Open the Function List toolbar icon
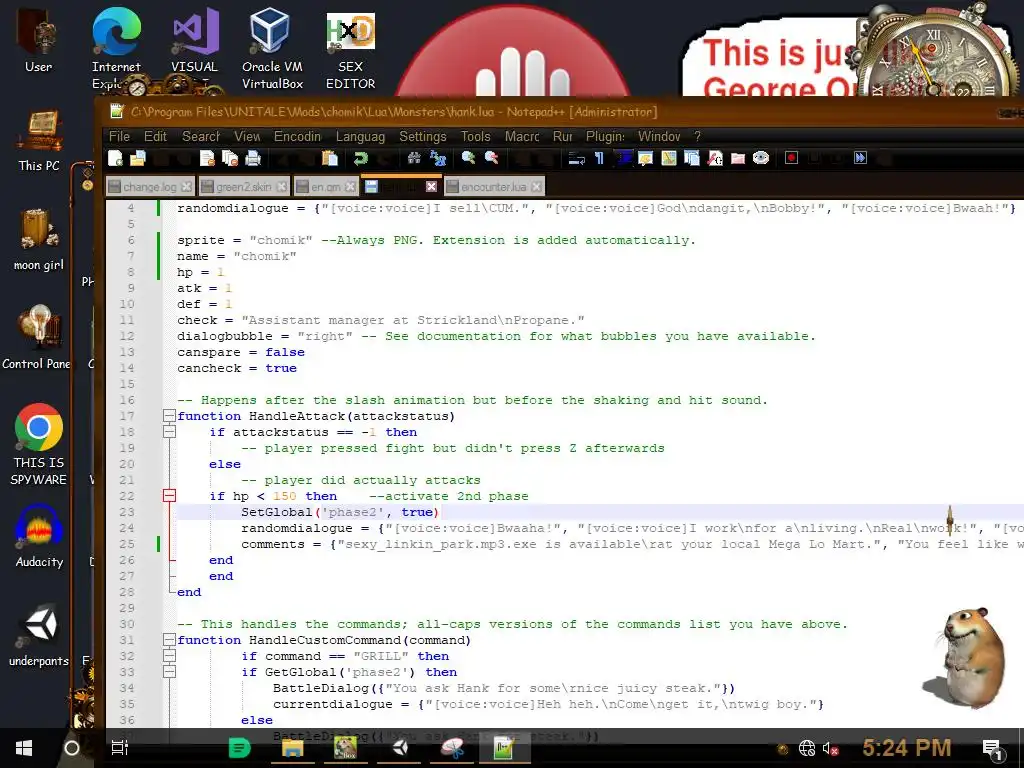The height and width of the screenshot is (768, 1024). click(715, 158)
